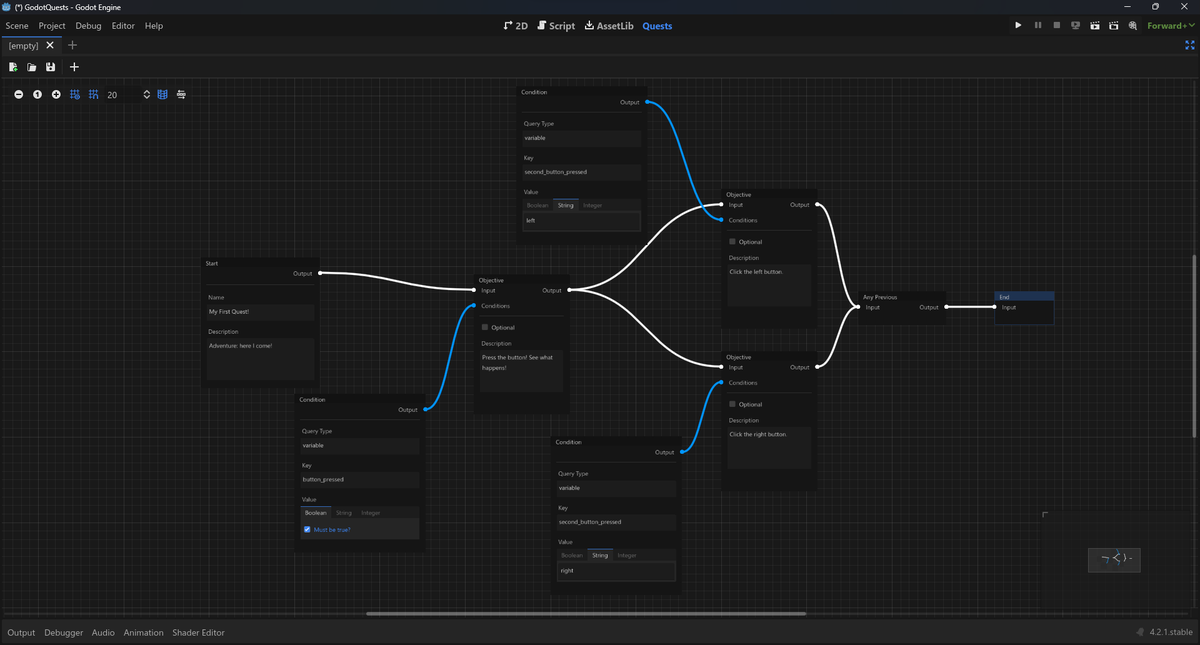Viewport: 1200px width, 645px height.
Task: Stop the running project
Action: tap(1056, 25)
